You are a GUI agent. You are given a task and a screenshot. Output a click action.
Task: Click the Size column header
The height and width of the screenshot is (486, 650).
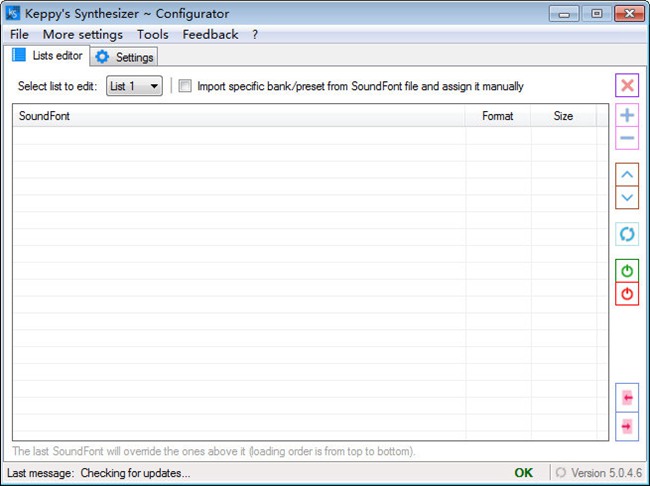click(563, 116)
